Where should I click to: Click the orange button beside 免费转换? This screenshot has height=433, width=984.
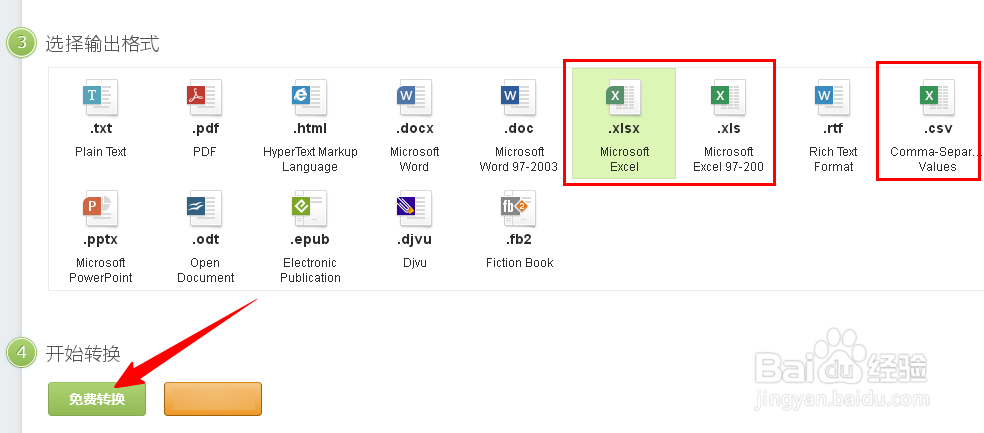coord(212,398)
